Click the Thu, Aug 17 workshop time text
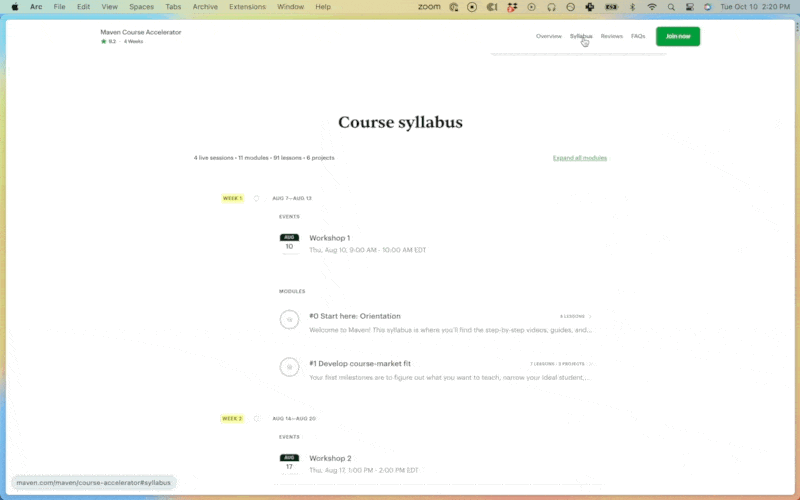800x500 pixels. click(x=364, y=470)
